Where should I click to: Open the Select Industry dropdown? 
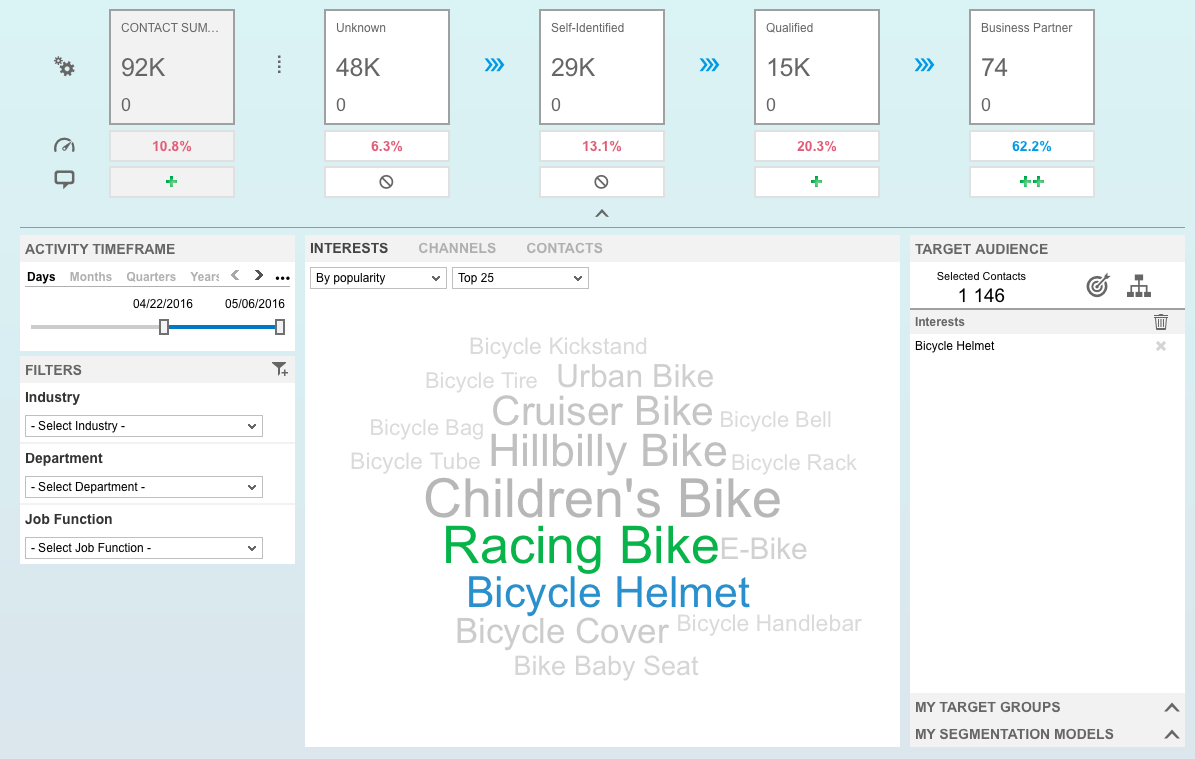[144, 426]
